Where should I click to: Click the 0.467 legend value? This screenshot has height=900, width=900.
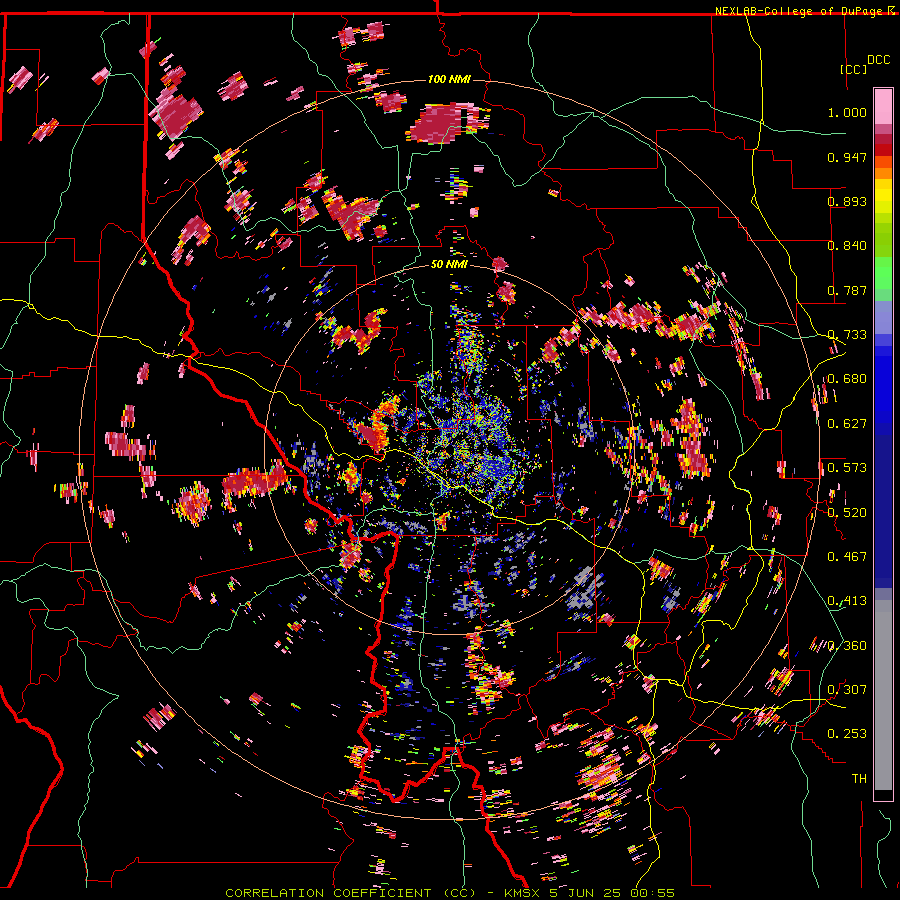[847, 557]
